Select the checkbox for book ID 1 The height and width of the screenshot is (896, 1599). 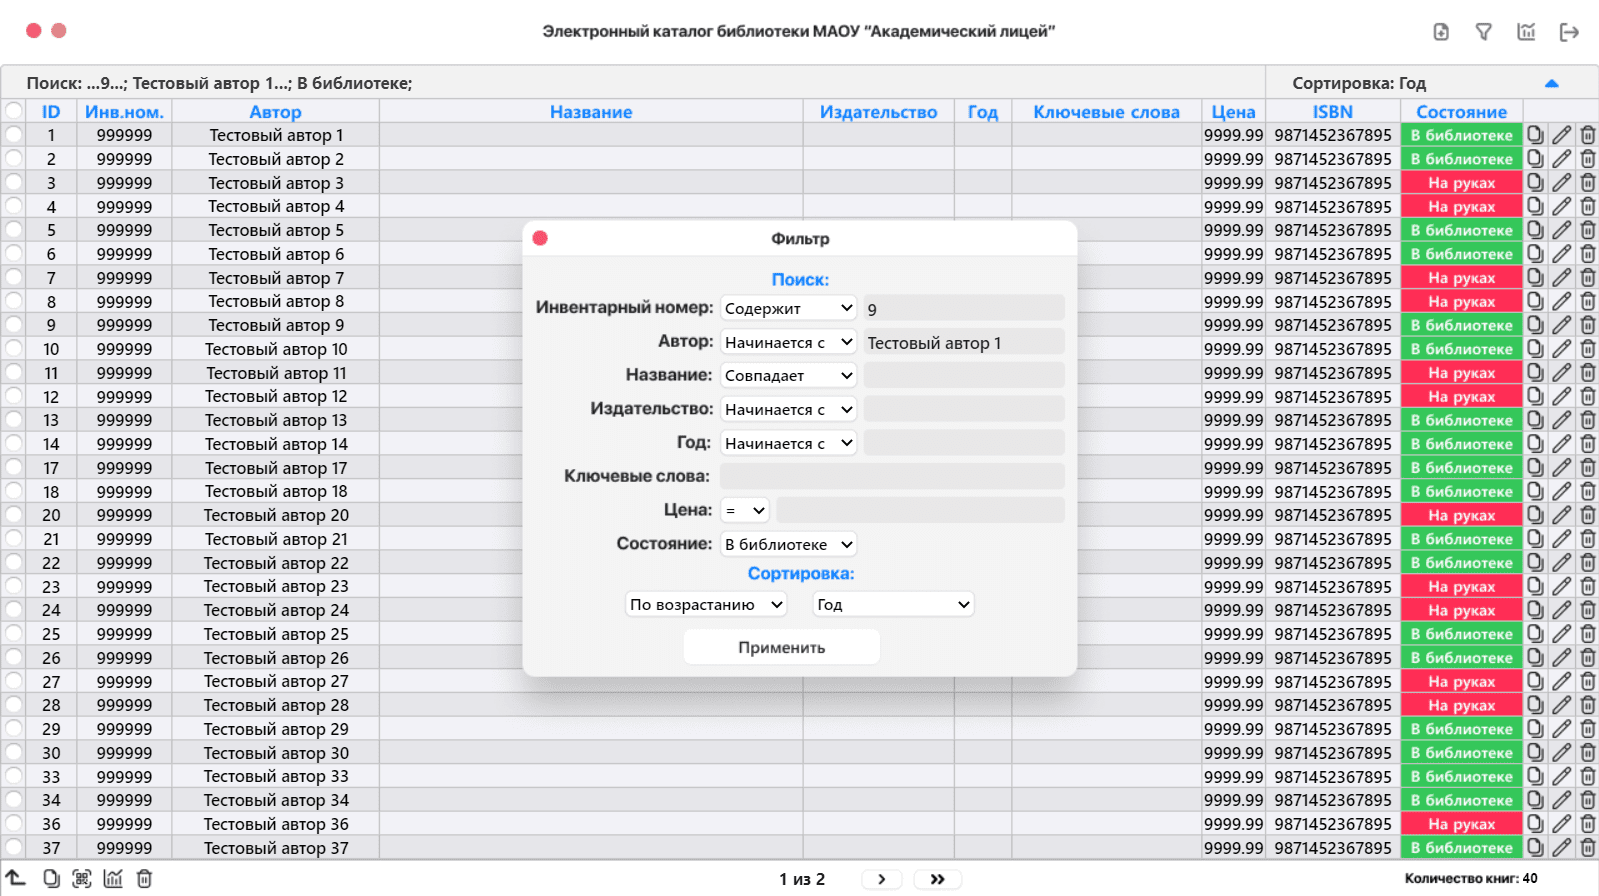[x=14, y=135]
